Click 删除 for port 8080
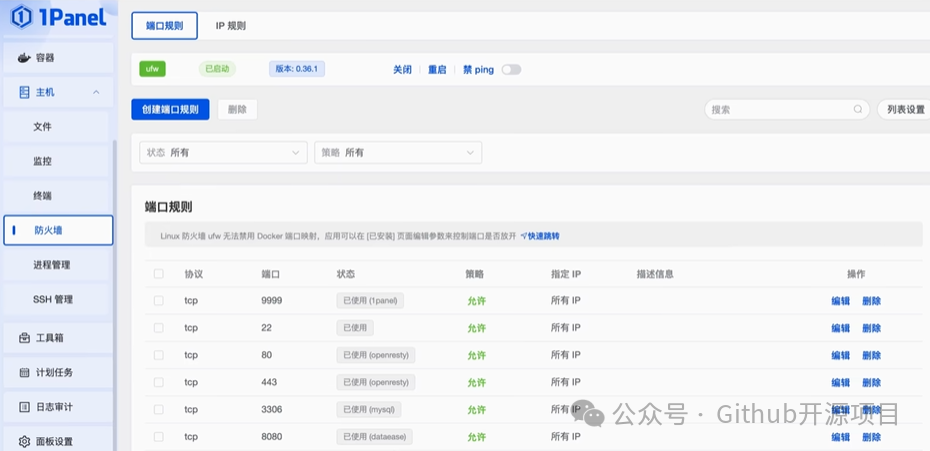This screenshot has height=451, width=930. (871, 437)
